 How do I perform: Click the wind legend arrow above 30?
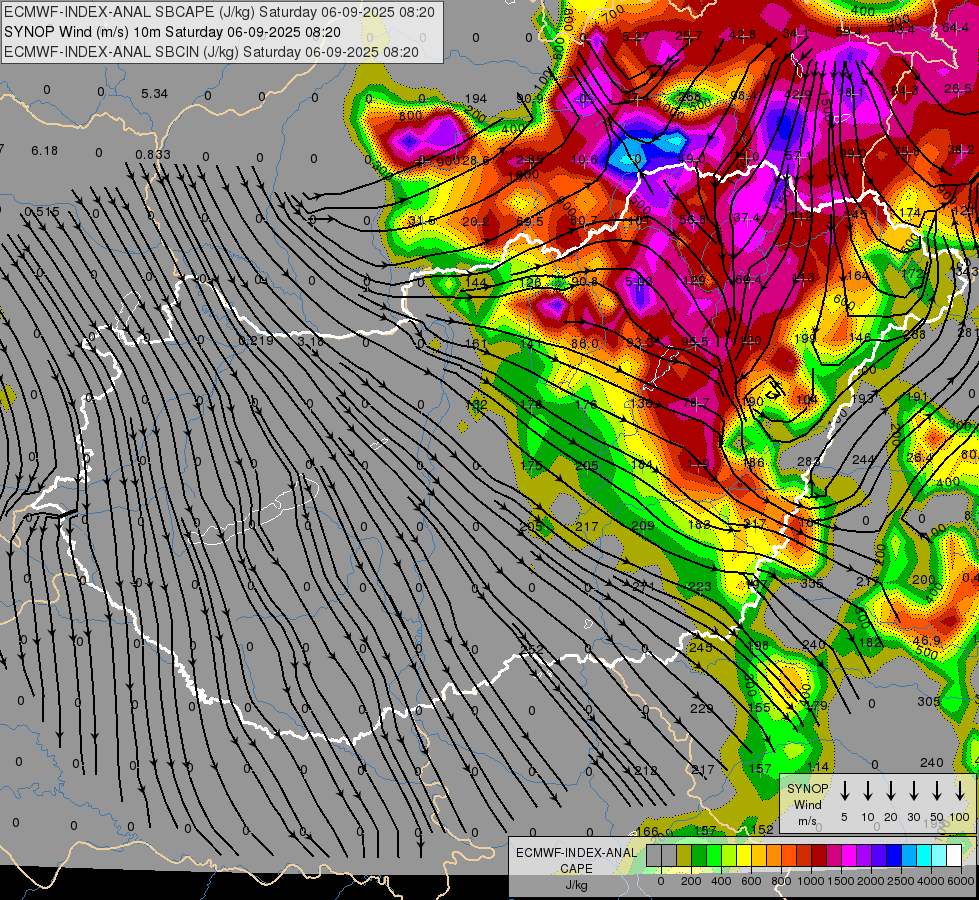coord(913,790)
